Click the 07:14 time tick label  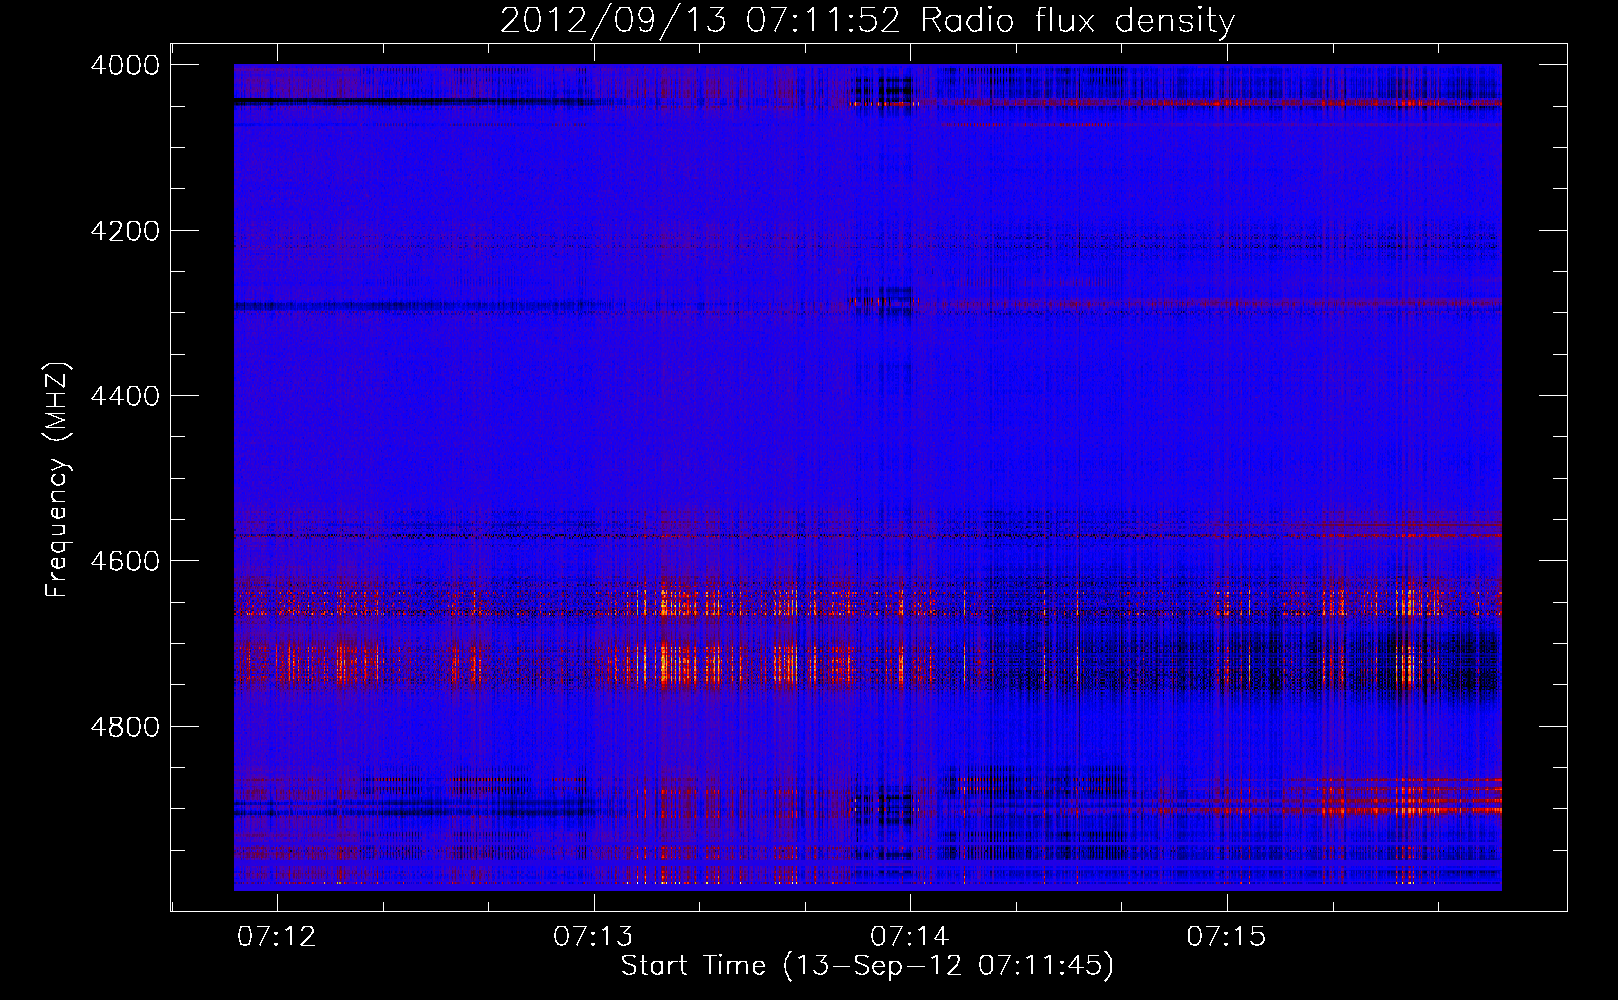(910, 937)
